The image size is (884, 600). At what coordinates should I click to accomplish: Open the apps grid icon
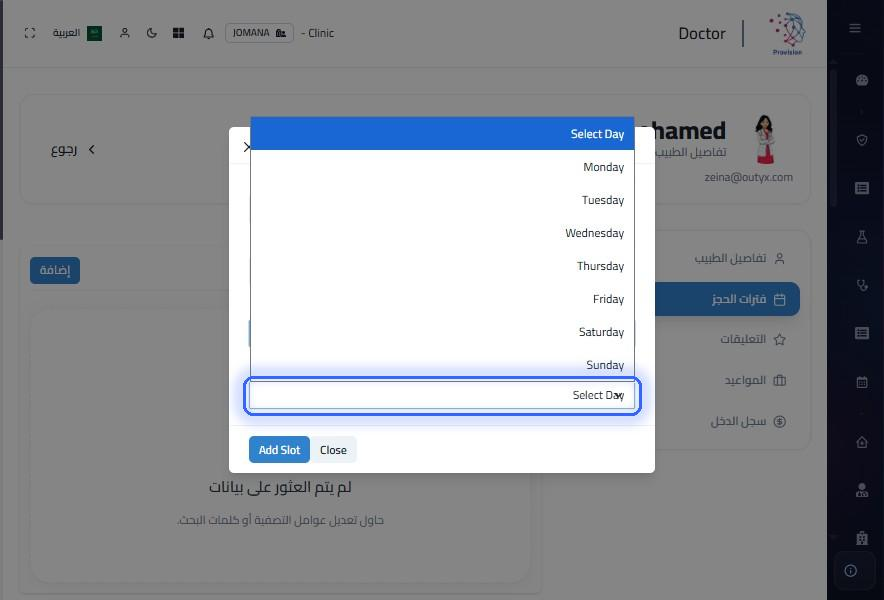point(179,33)
